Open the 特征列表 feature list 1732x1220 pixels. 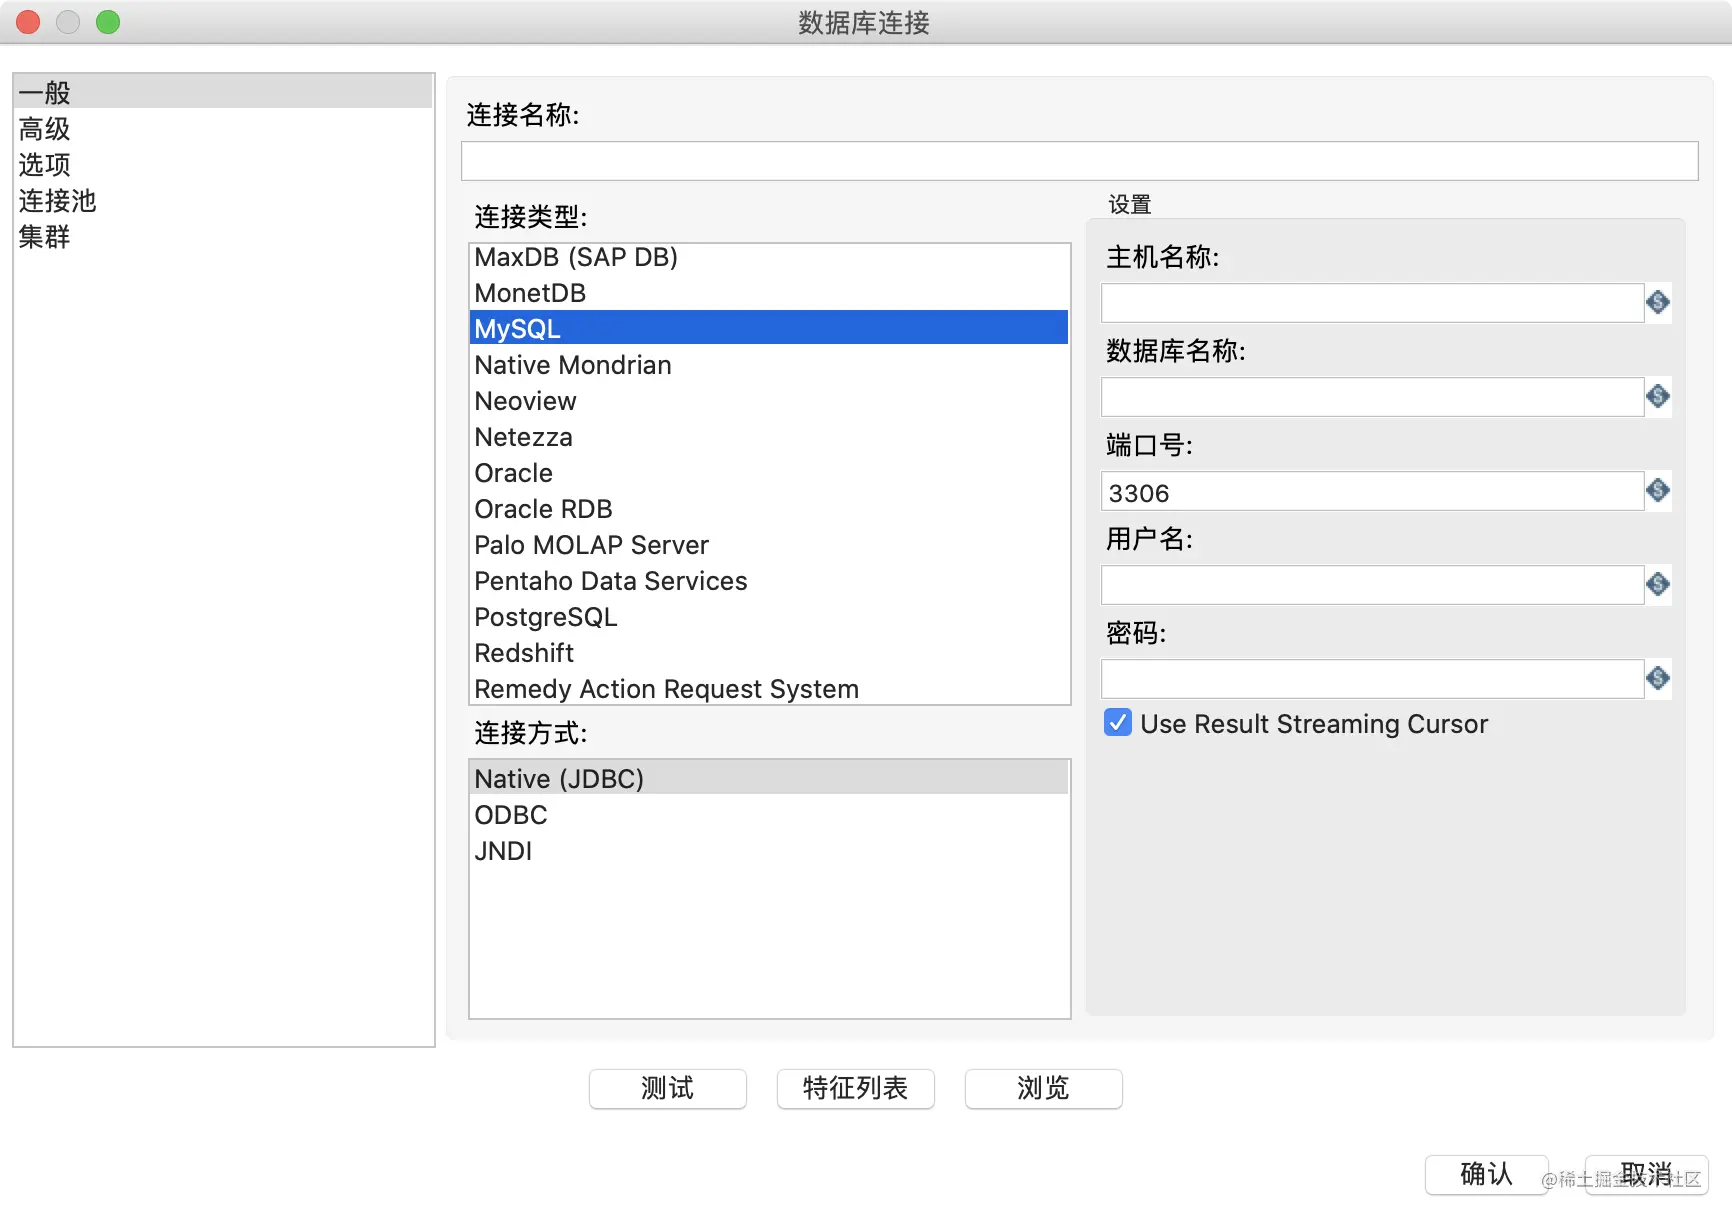(x=856, y=1088)
